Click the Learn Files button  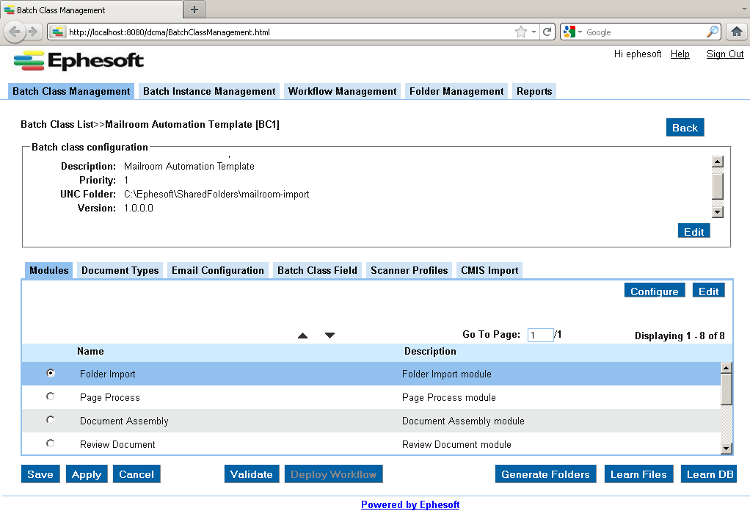639,474
